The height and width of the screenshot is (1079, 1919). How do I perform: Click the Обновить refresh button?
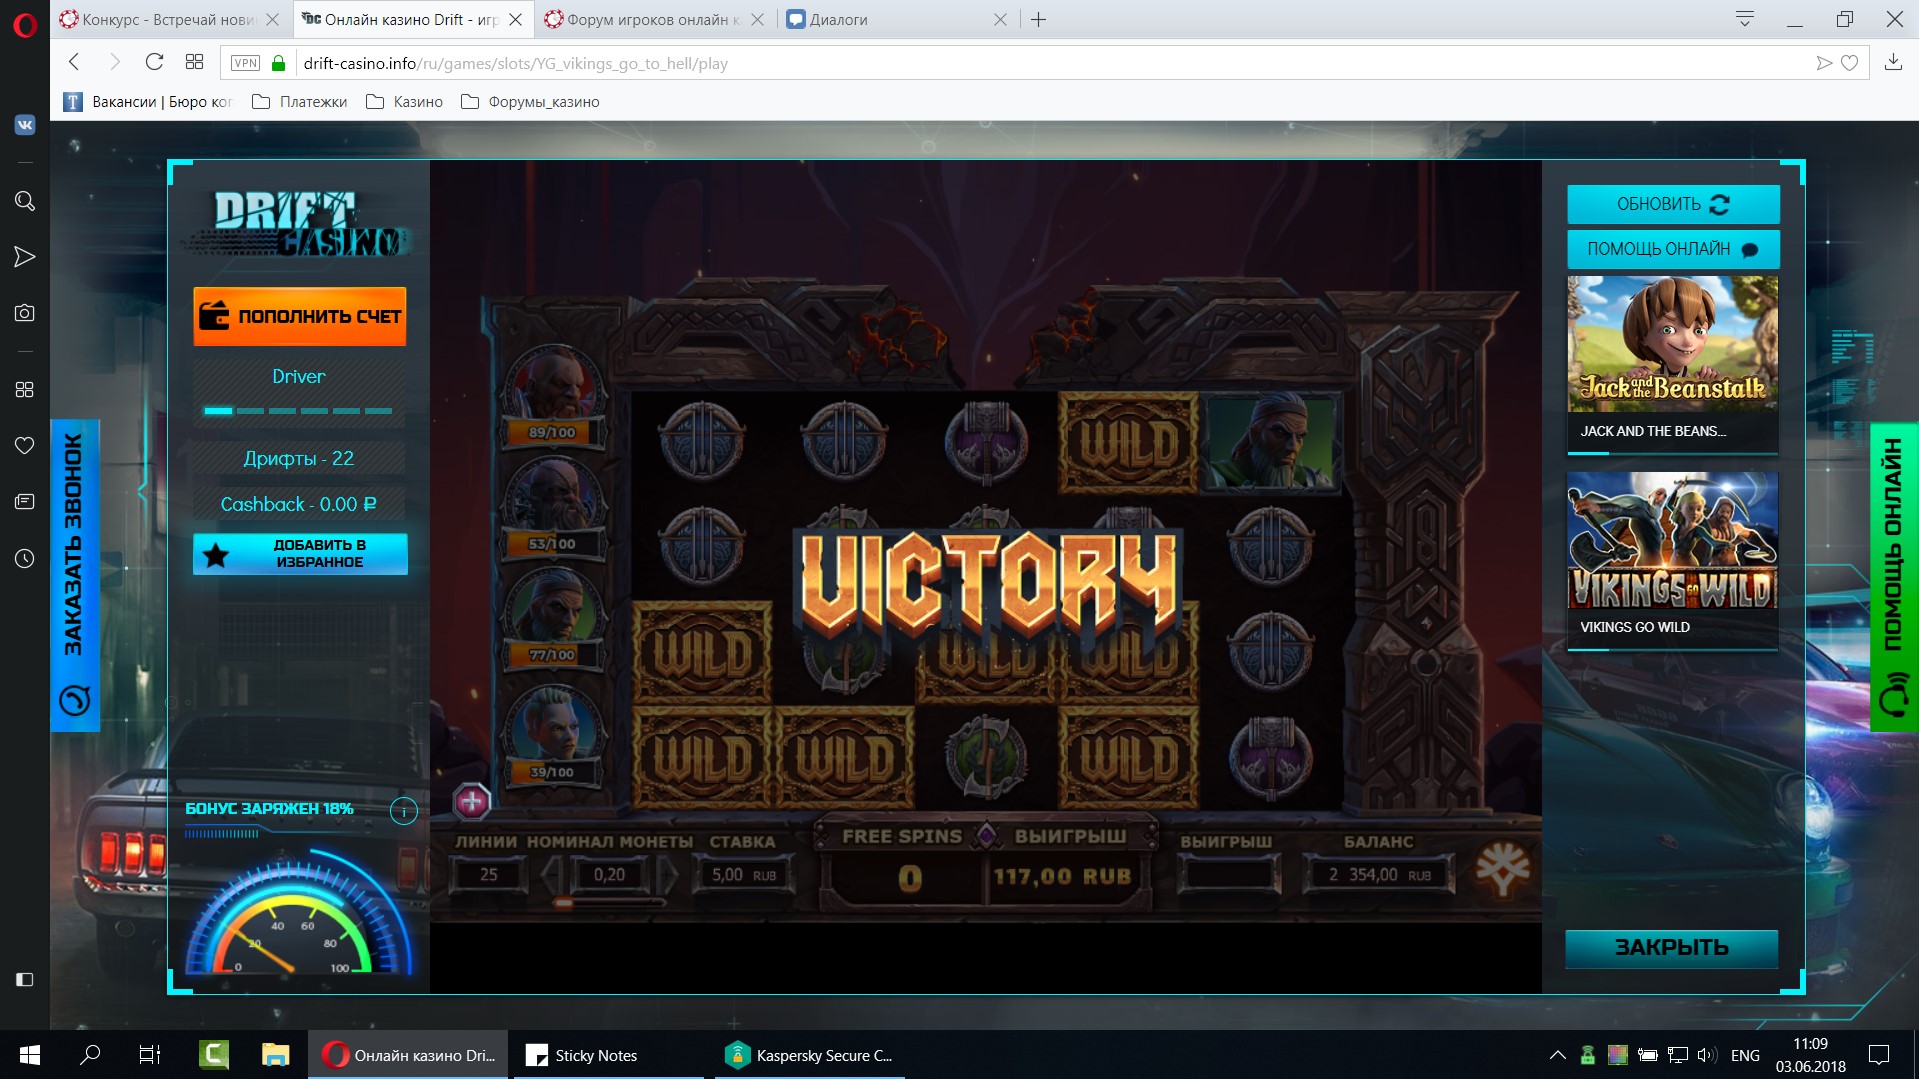[x=1673, y=204]
